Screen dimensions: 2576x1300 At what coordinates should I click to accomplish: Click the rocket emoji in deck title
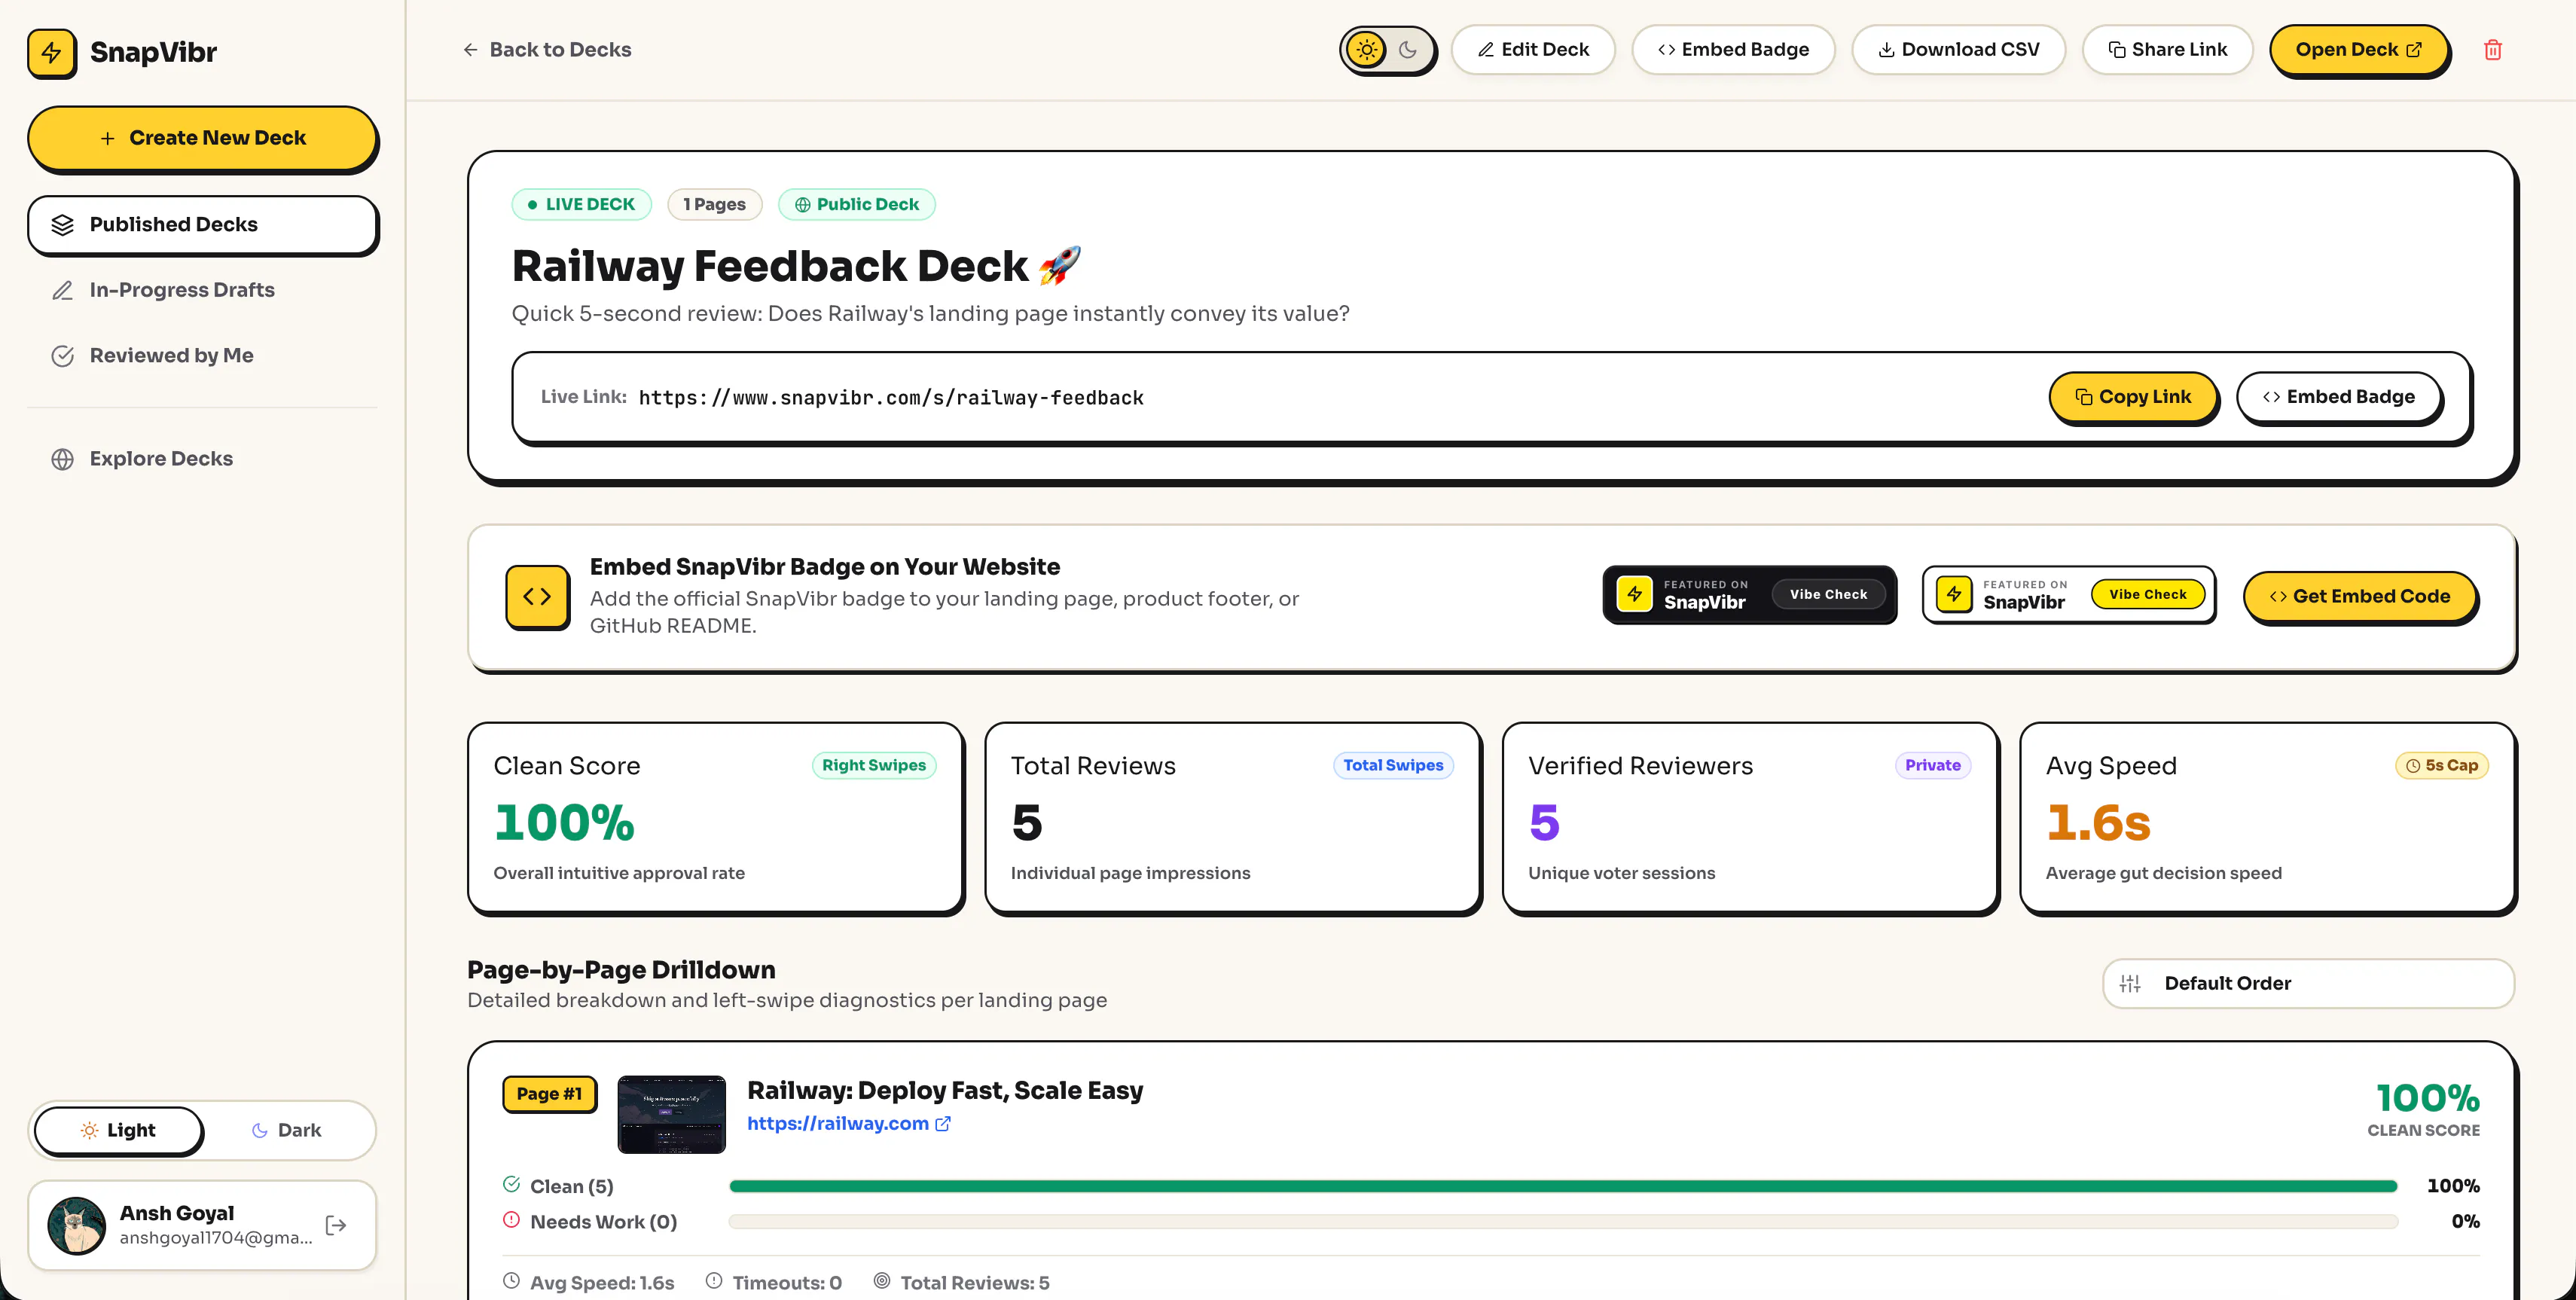point(1059,266)
